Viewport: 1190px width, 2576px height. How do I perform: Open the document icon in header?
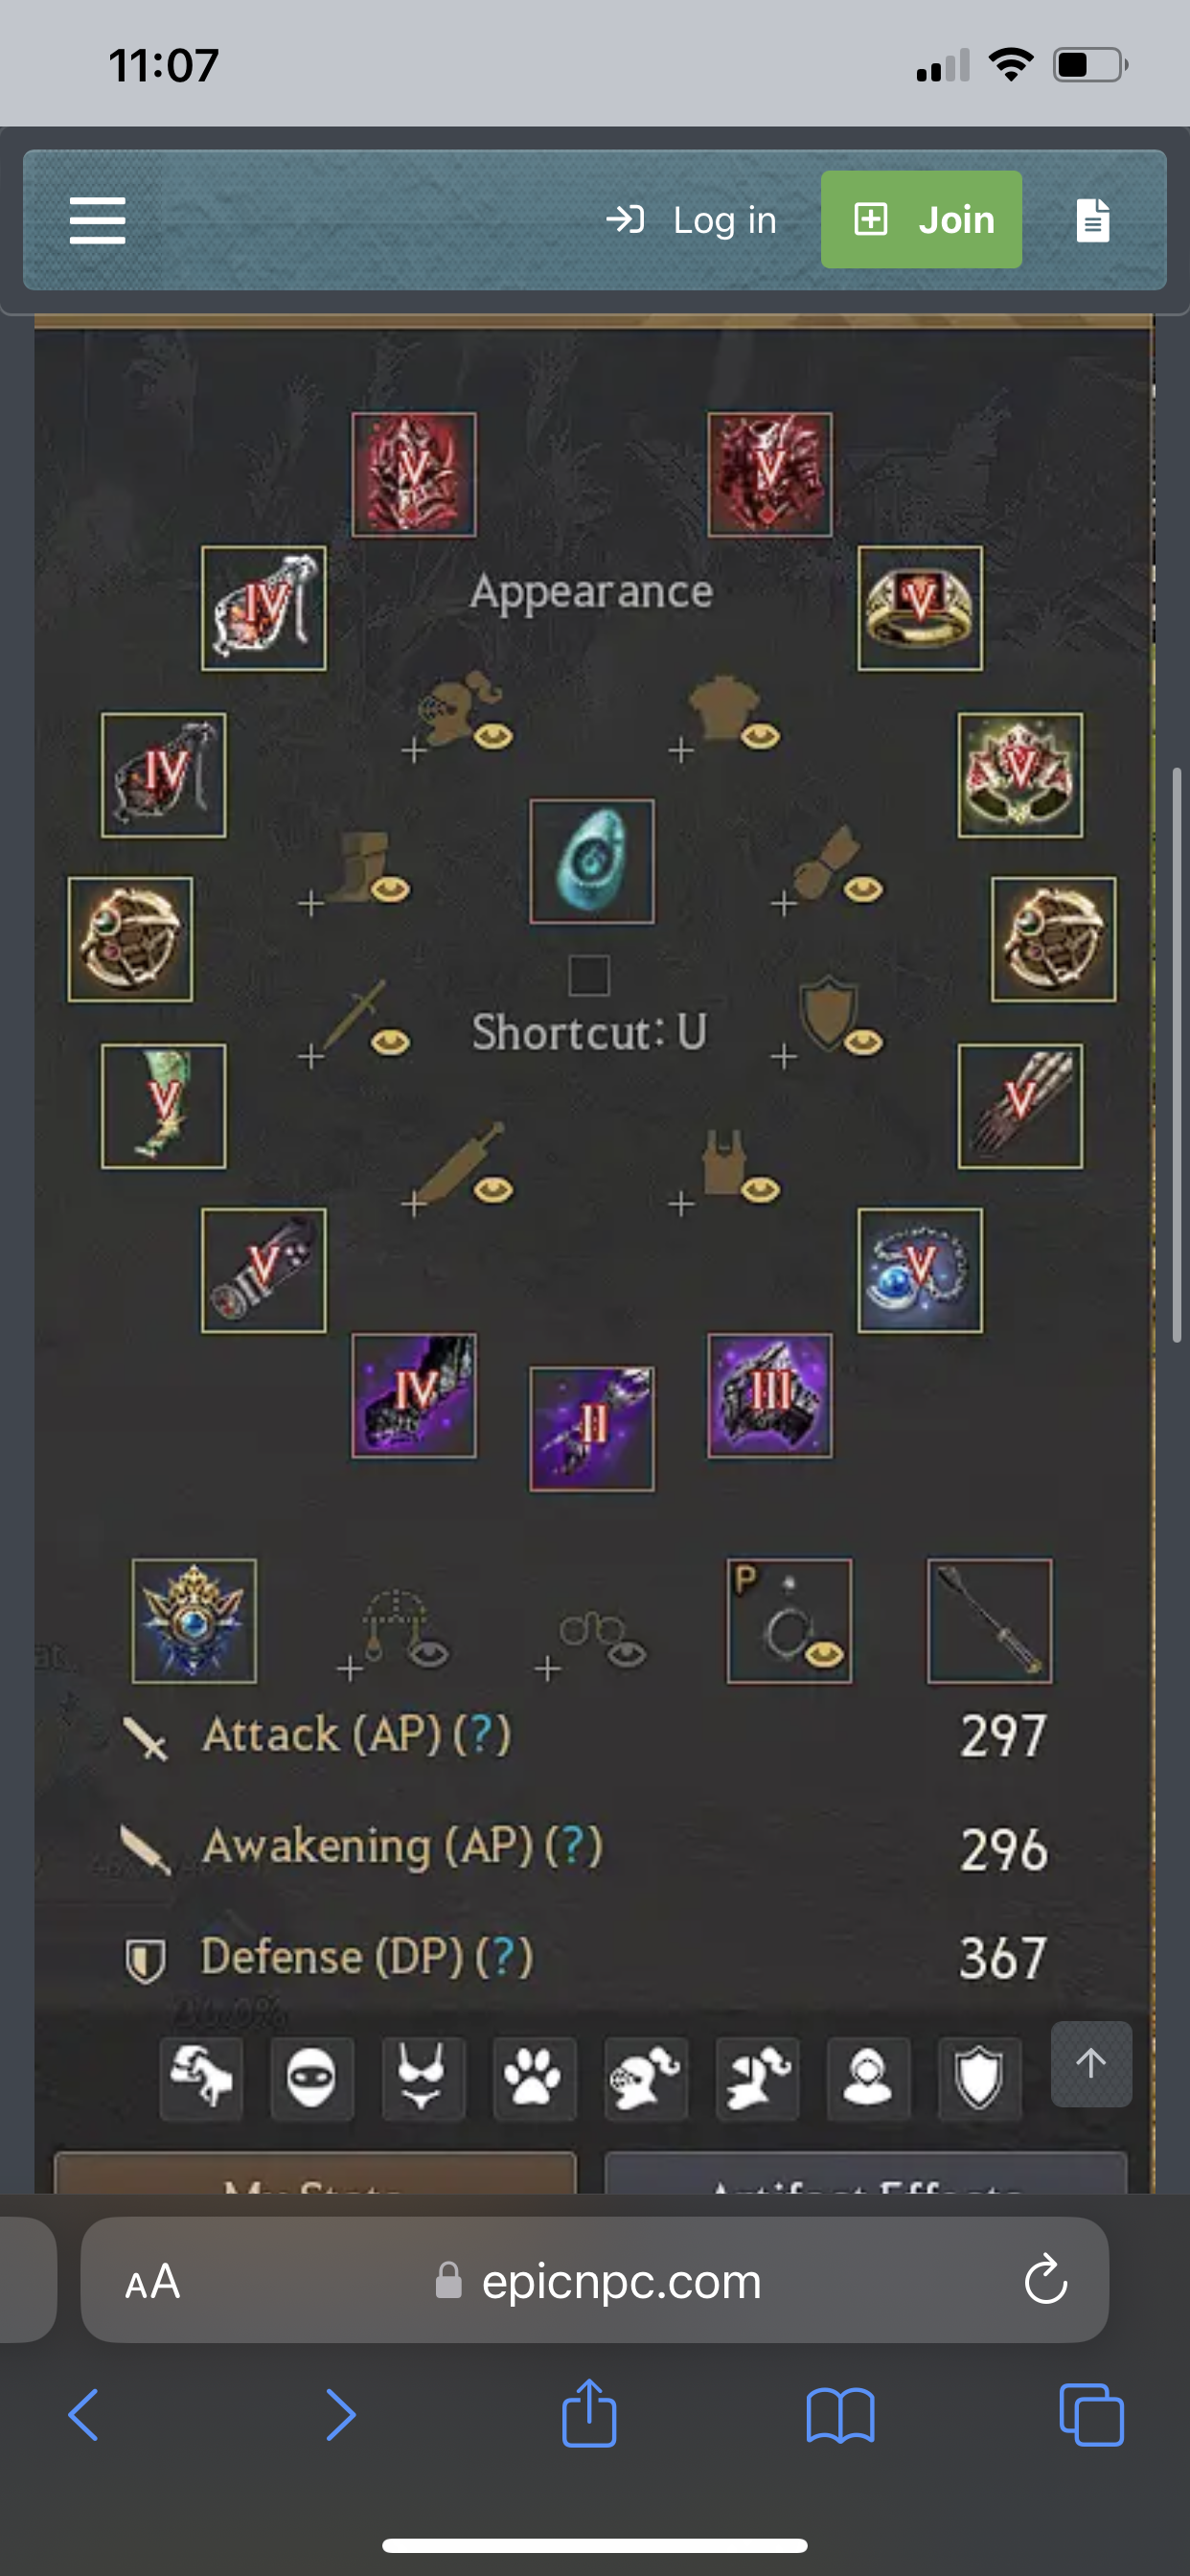(1092, 220)
